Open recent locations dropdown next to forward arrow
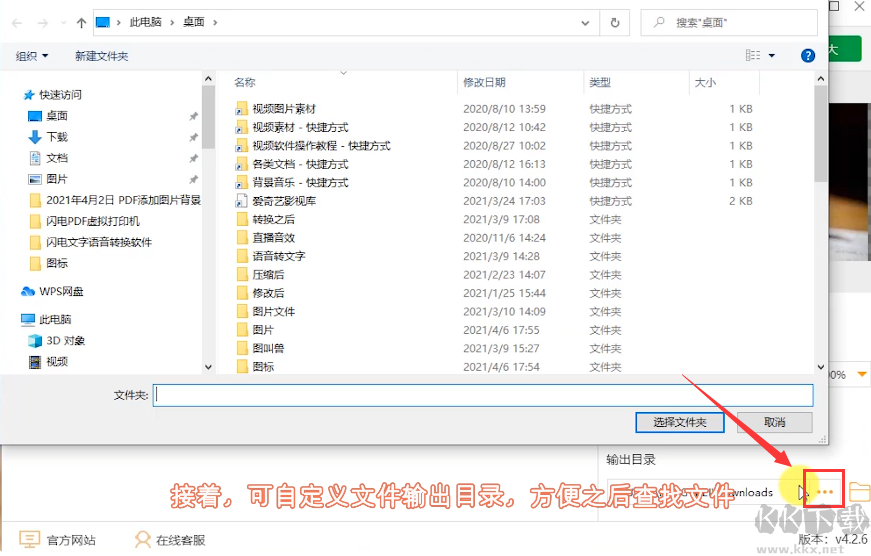The width and height of the screenshot is (871, 556). (63, 23)
